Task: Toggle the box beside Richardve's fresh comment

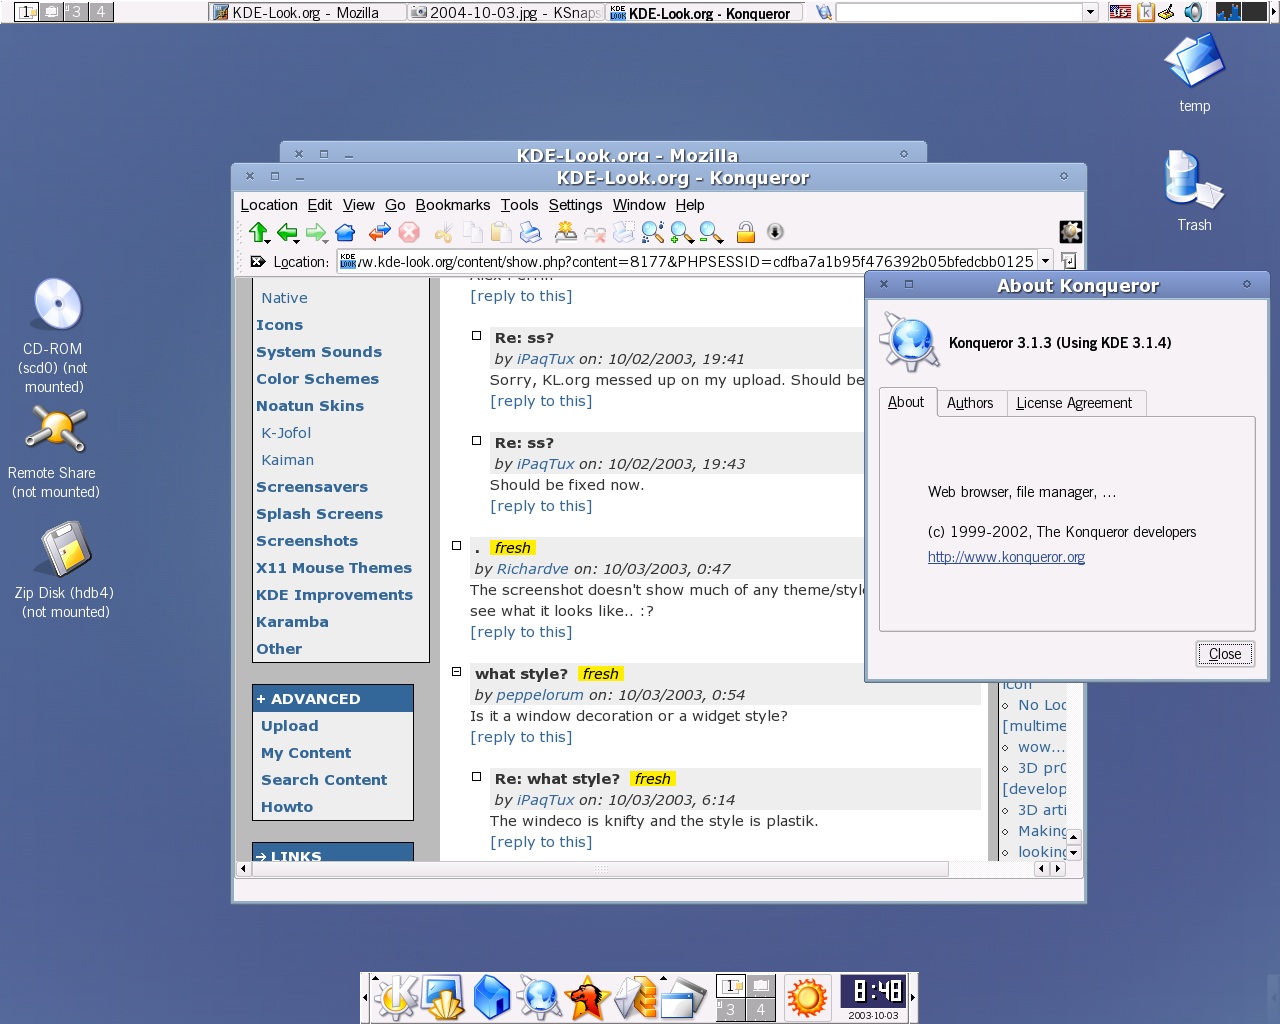Action: 456,546
